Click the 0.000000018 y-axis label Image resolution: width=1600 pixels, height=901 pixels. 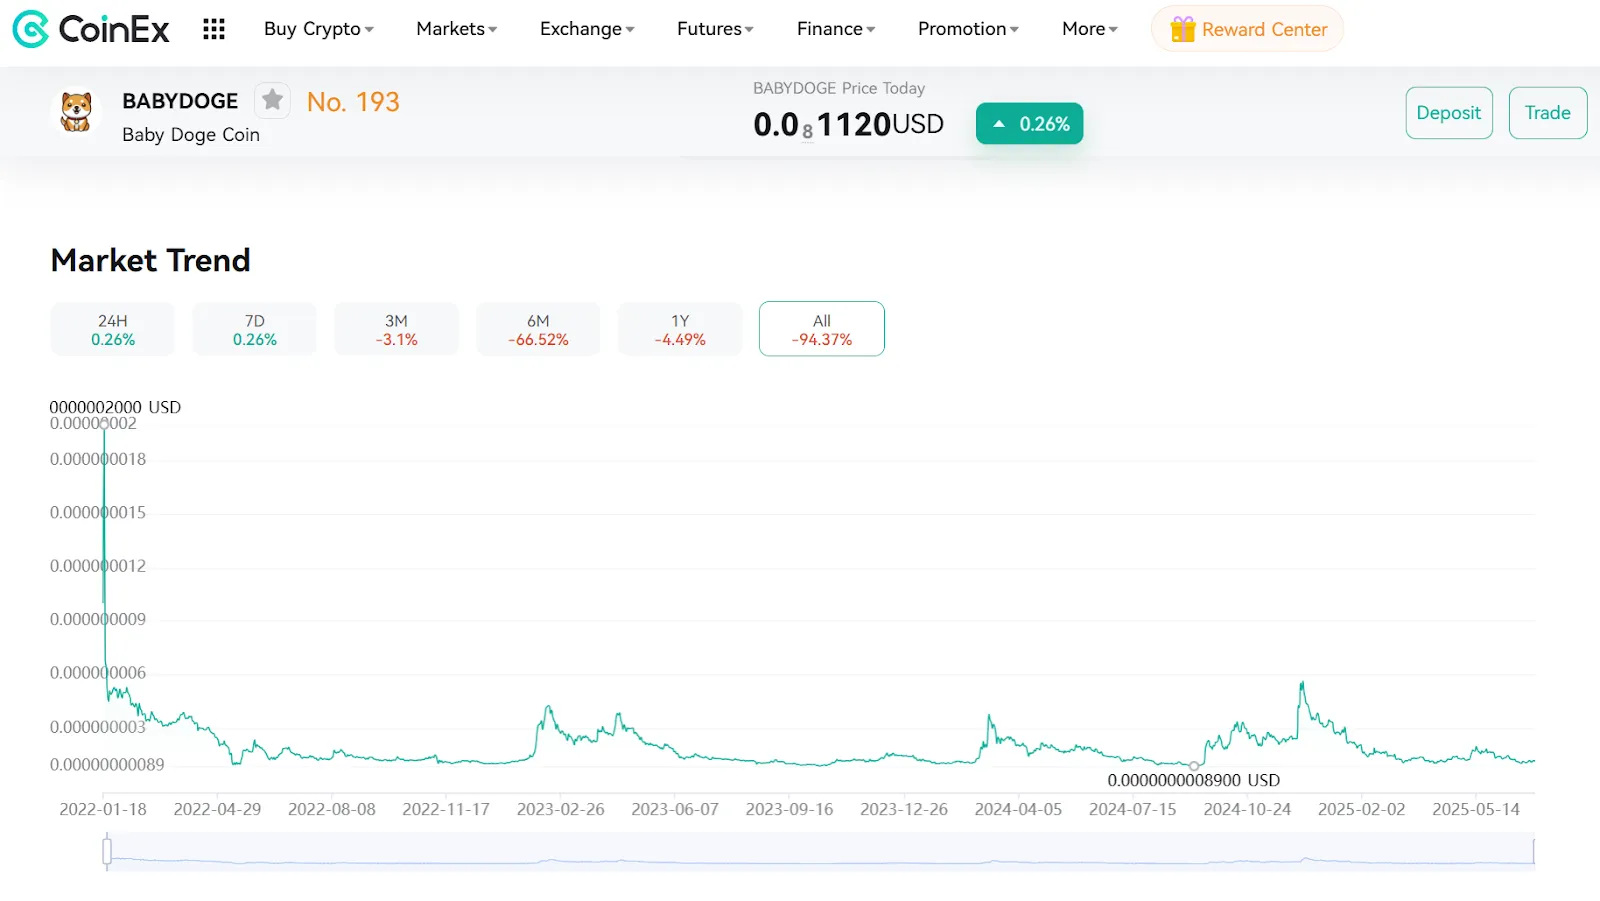pos(98,459)
